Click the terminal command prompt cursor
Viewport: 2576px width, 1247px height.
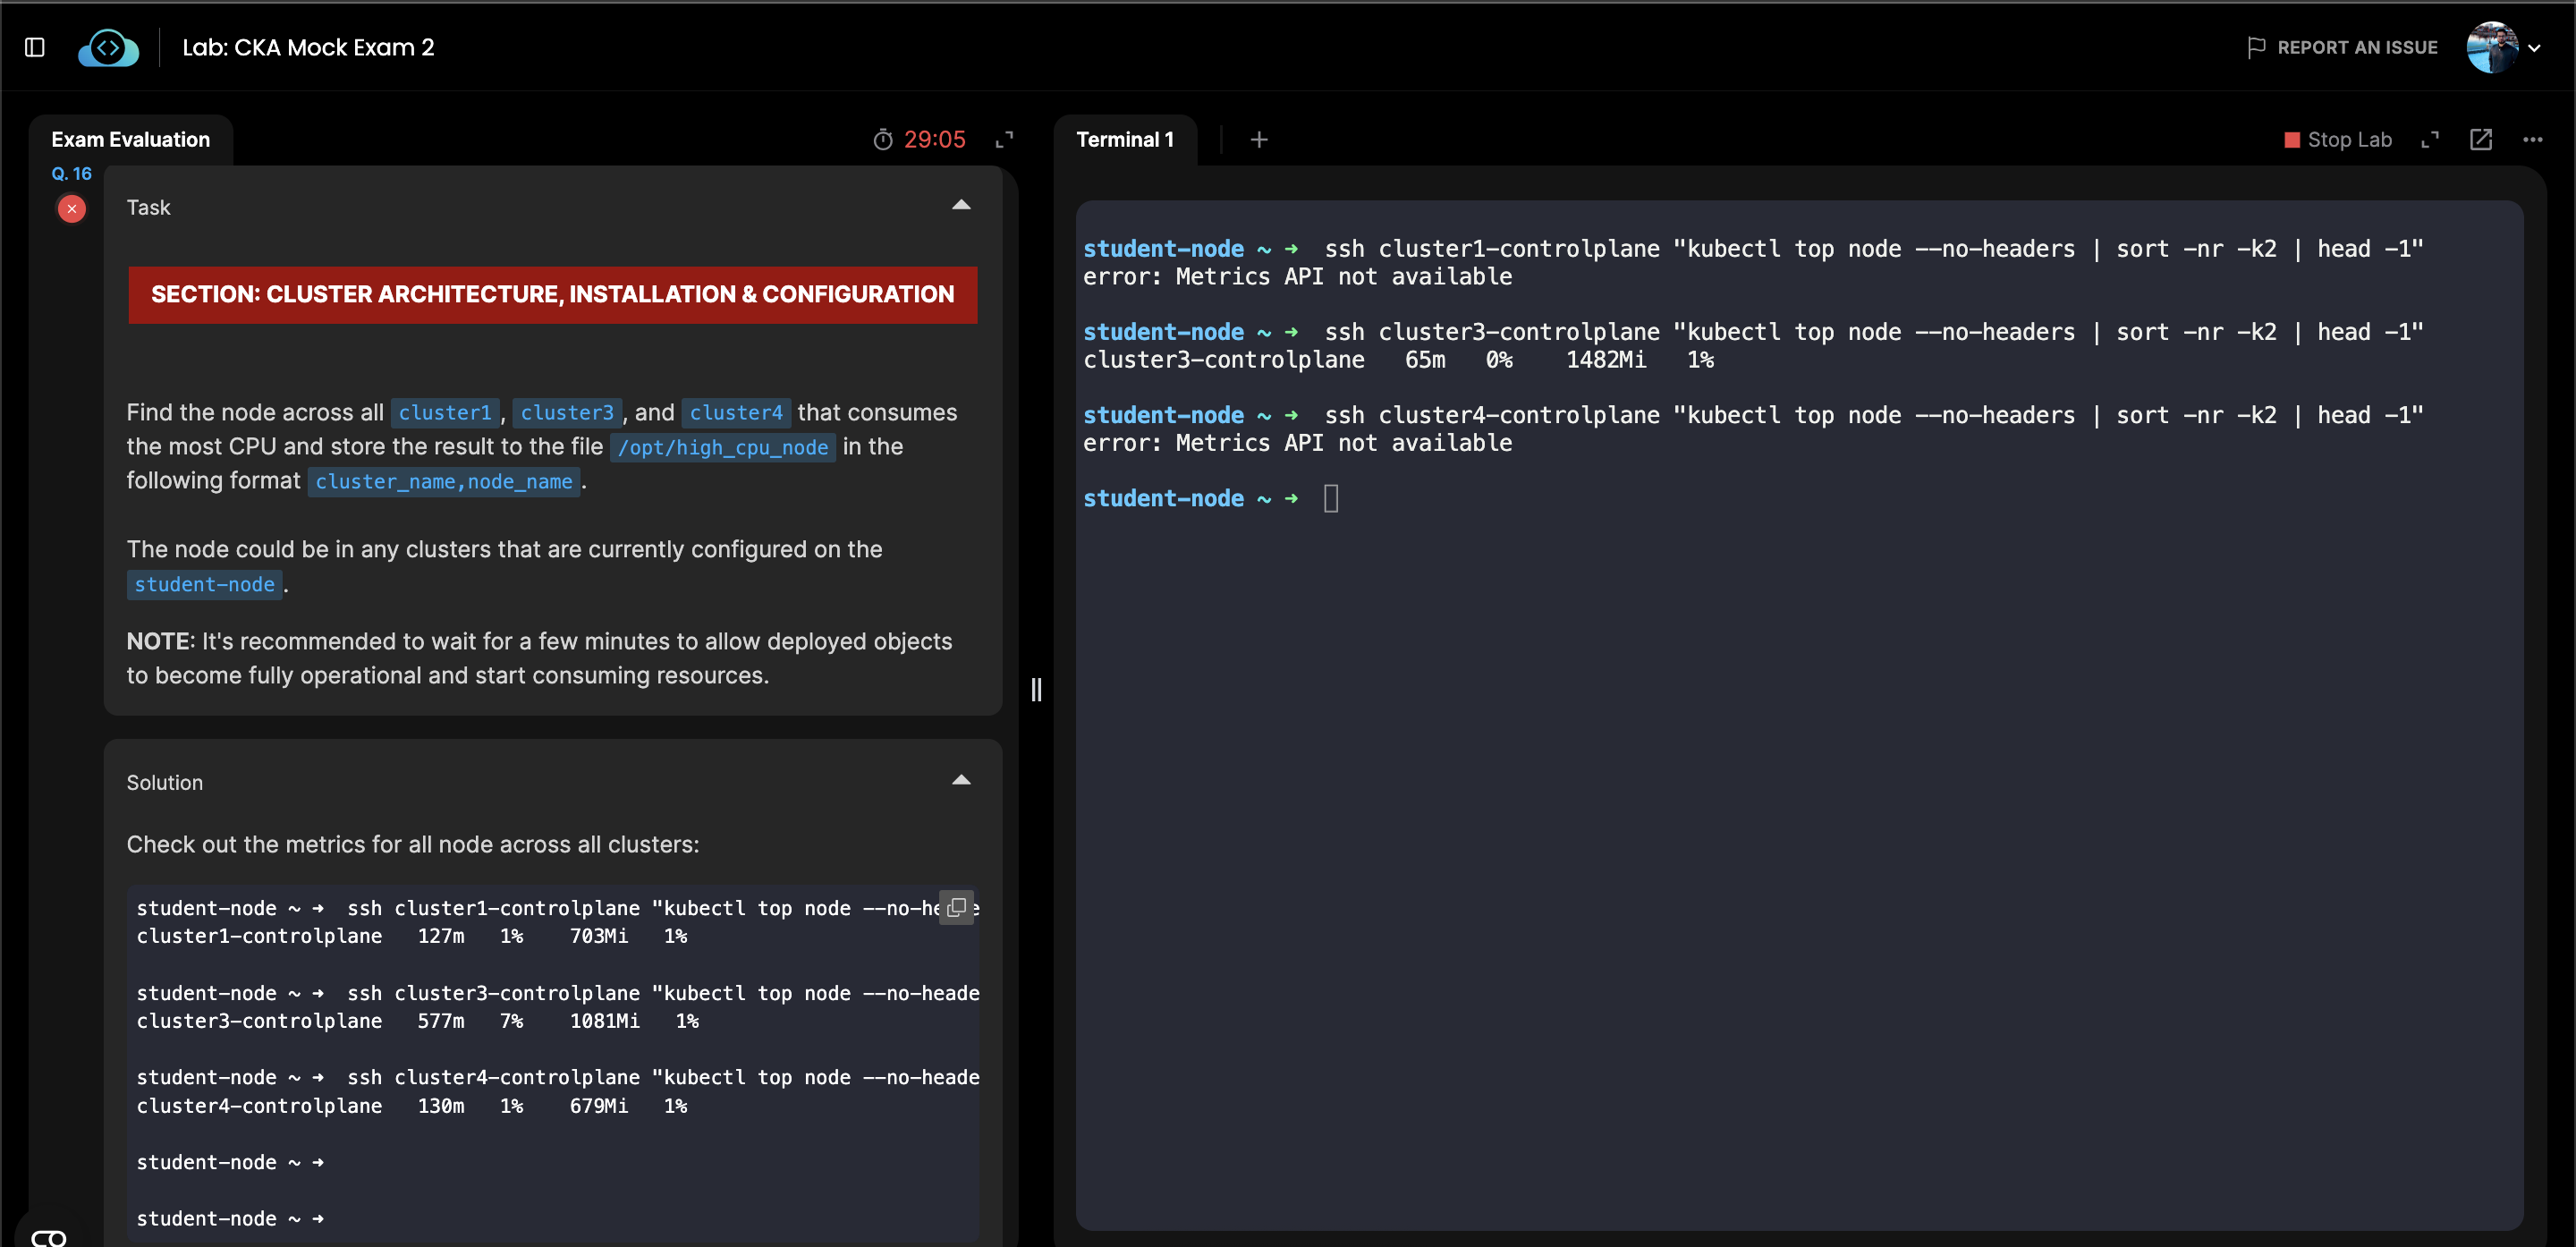click(x=1330, y=498)
